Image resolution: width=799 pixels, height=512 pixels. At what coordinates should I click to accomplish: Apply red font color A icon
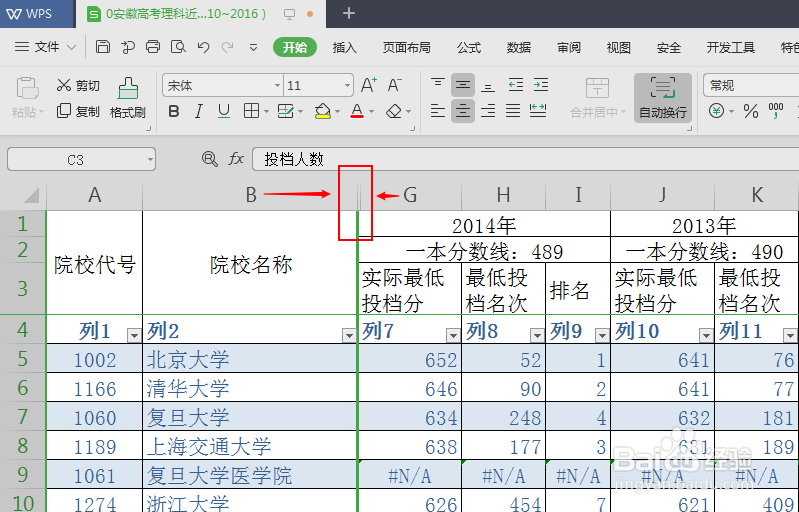point(357,111)
